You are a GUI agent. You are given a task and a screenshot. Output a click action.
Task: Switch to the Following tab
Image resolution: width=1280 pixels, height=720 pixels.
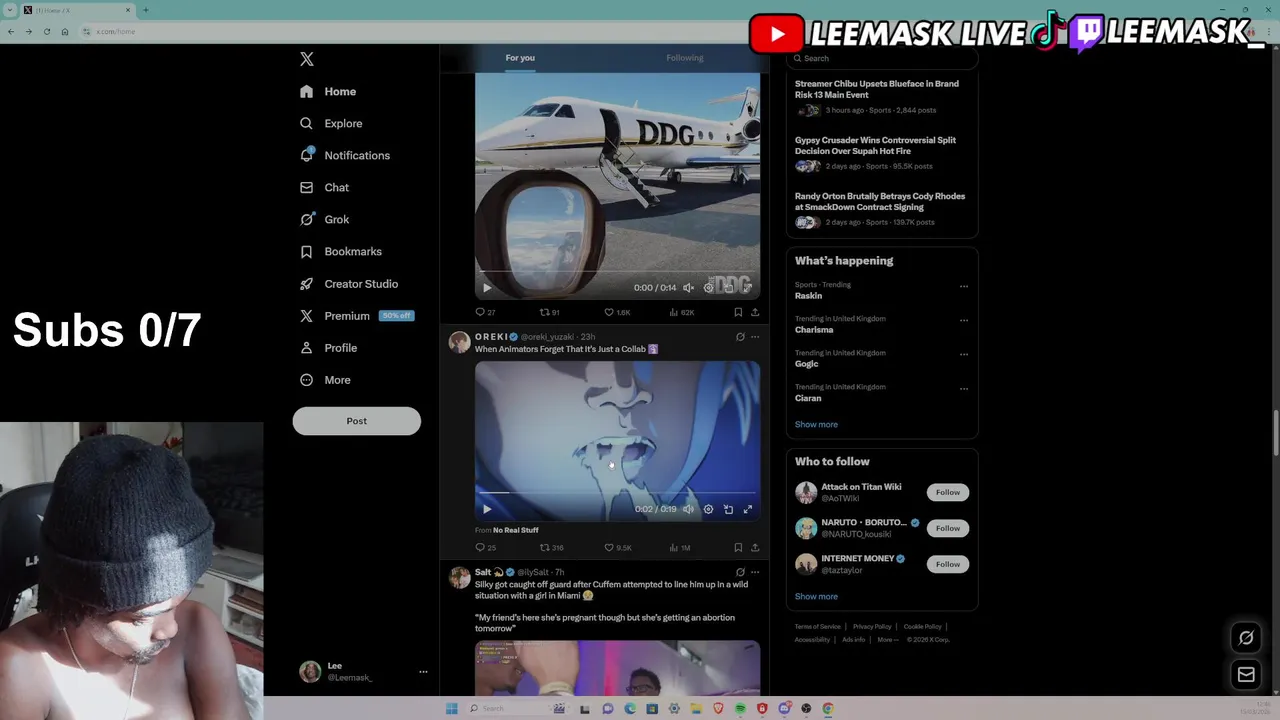[x=685, y=58]
